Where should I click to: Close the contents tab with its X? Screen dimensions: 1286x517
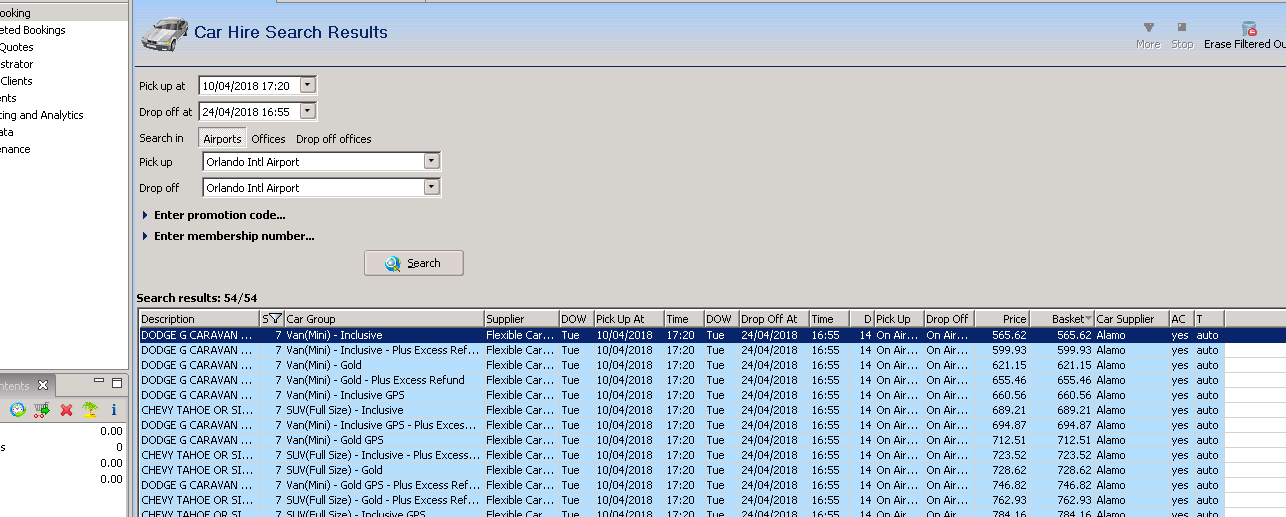click(43, 385)
